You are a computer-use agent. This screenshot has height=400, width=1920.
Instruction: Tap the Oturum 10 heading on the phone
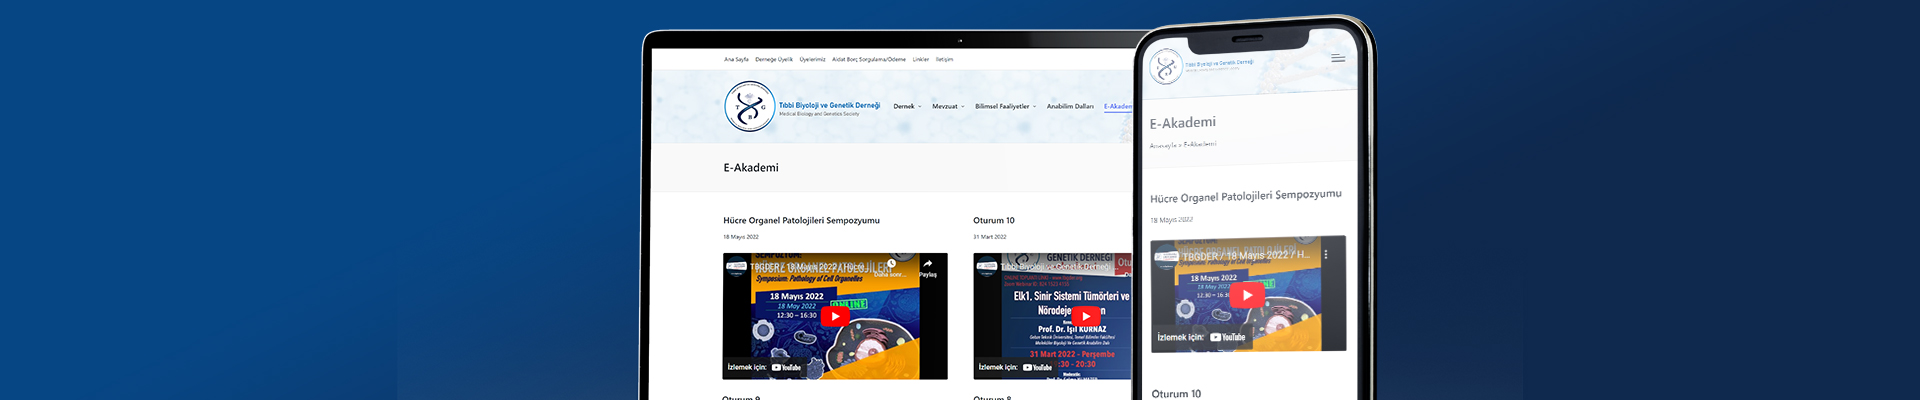(x=1176, y=394)
